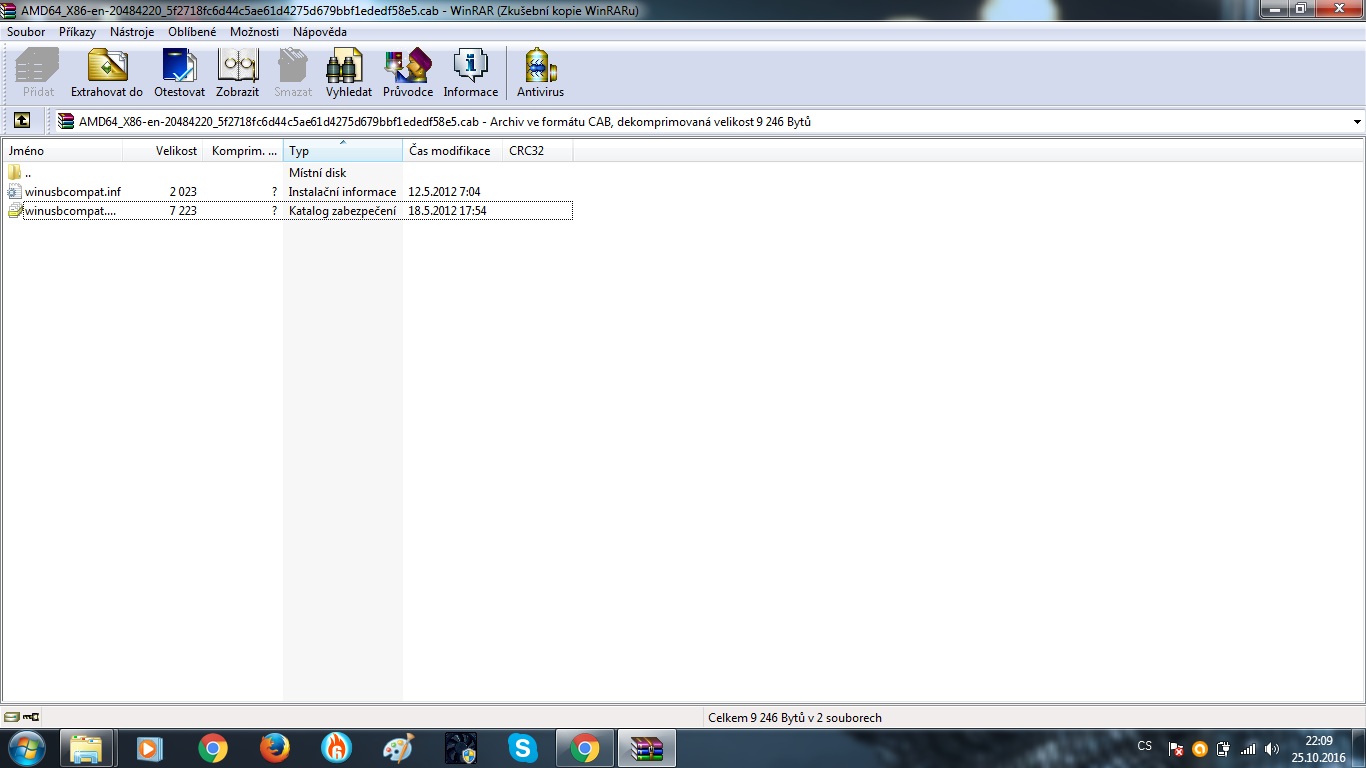Click the archive books icon in address bar
The image size is (1366, 768).
pos(66,122)
